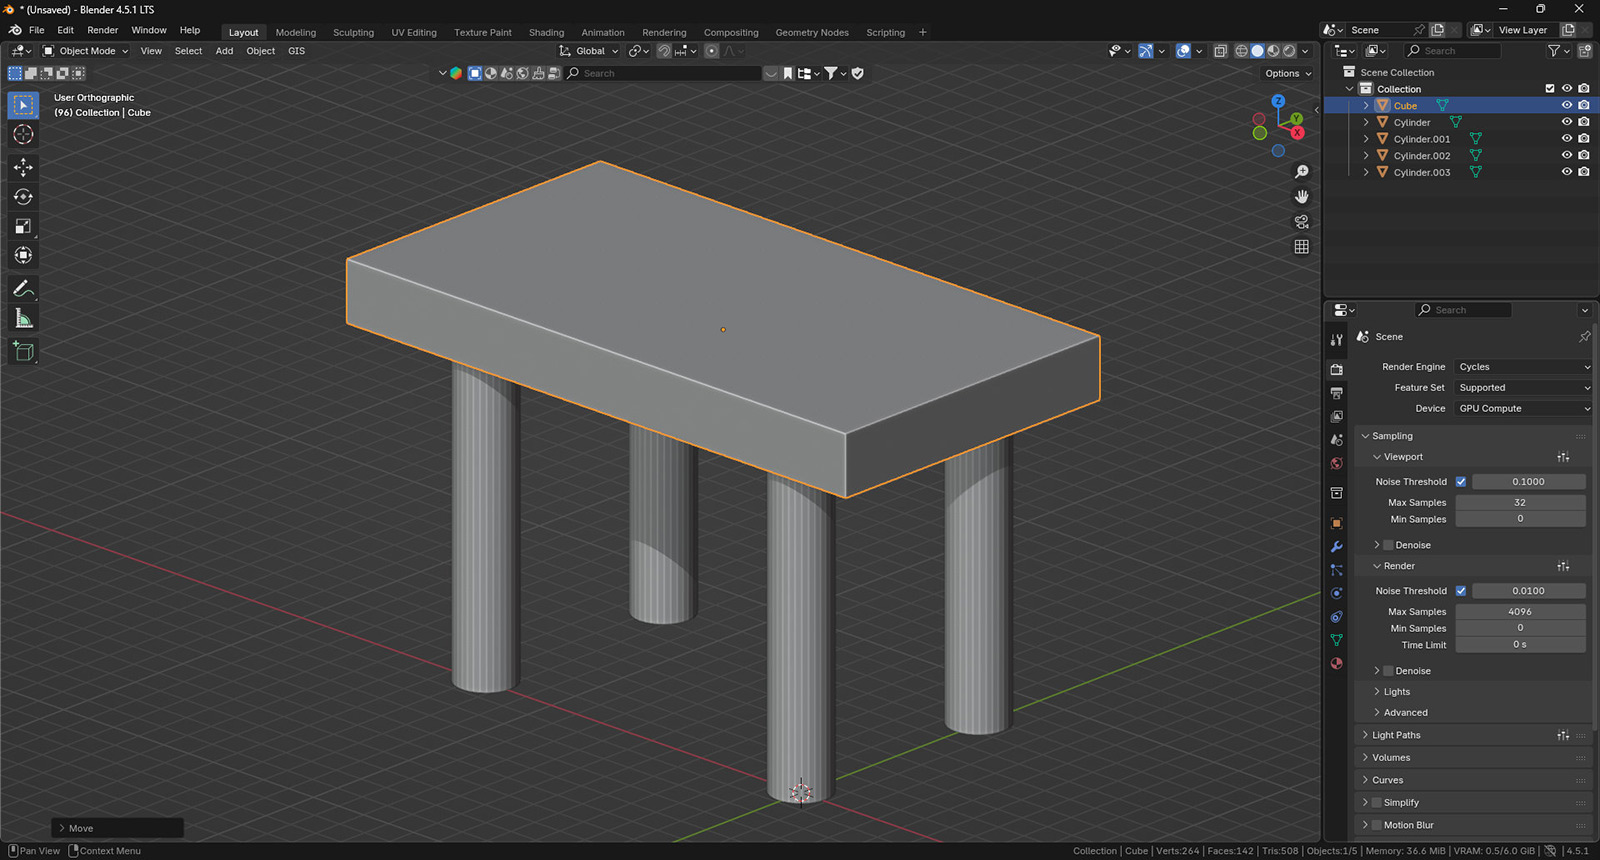The height and width of the screenshot is (860, 1600).
Task: Hide Cylinder.001 in viewport via eye
Action: coord(1567,139)
